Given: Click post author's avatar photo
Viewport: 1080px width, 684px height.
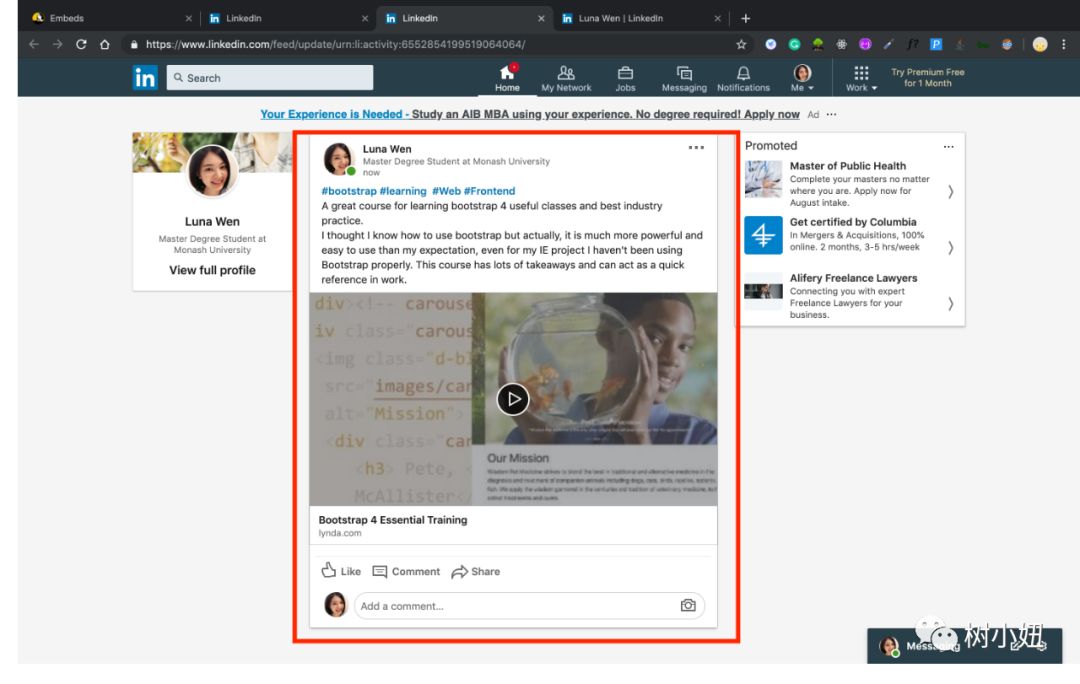Looking at the screenshot, I should tap(338, 159).
